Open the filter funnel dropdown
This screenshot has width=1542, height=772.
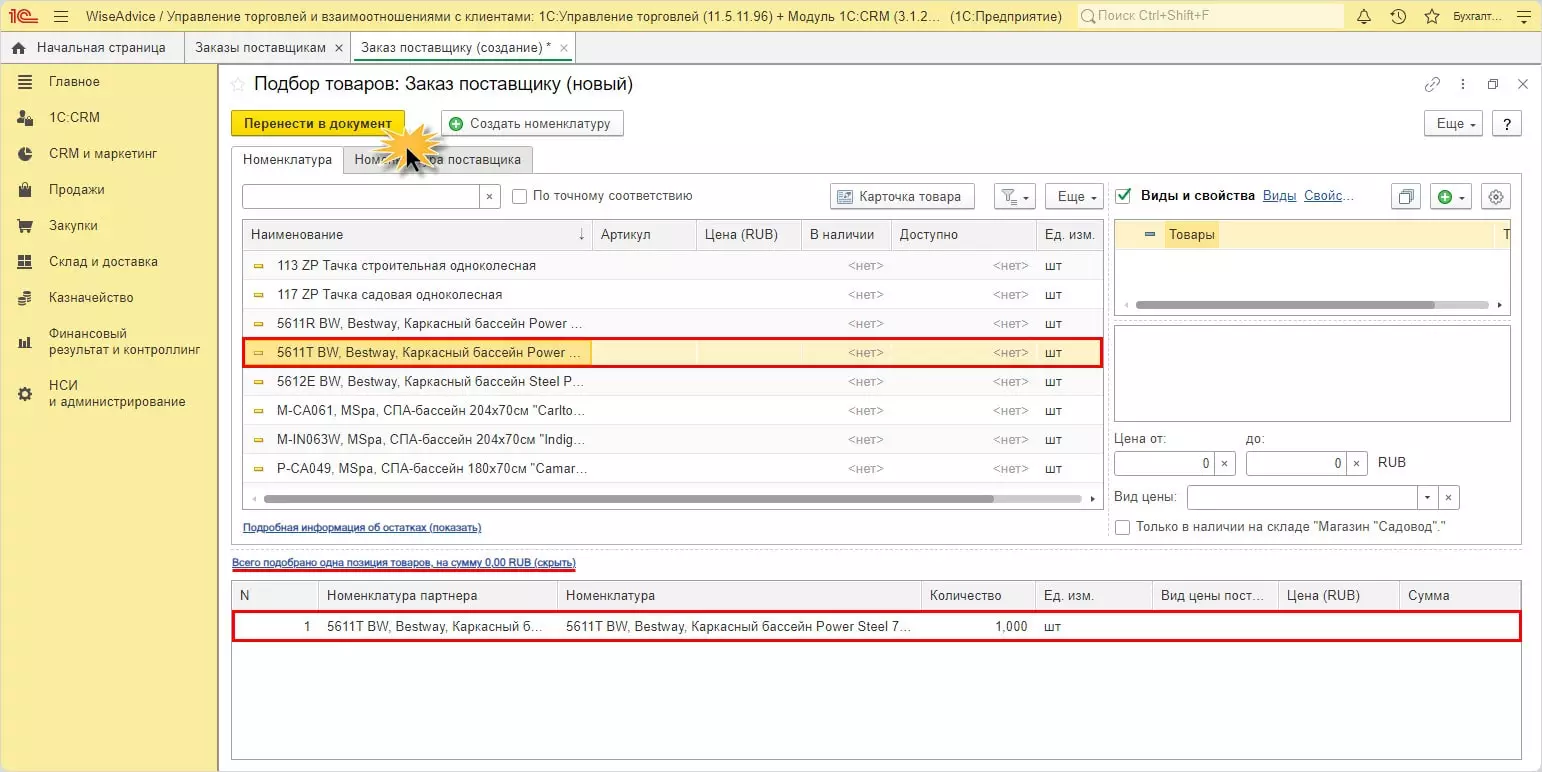(1014, 197)
